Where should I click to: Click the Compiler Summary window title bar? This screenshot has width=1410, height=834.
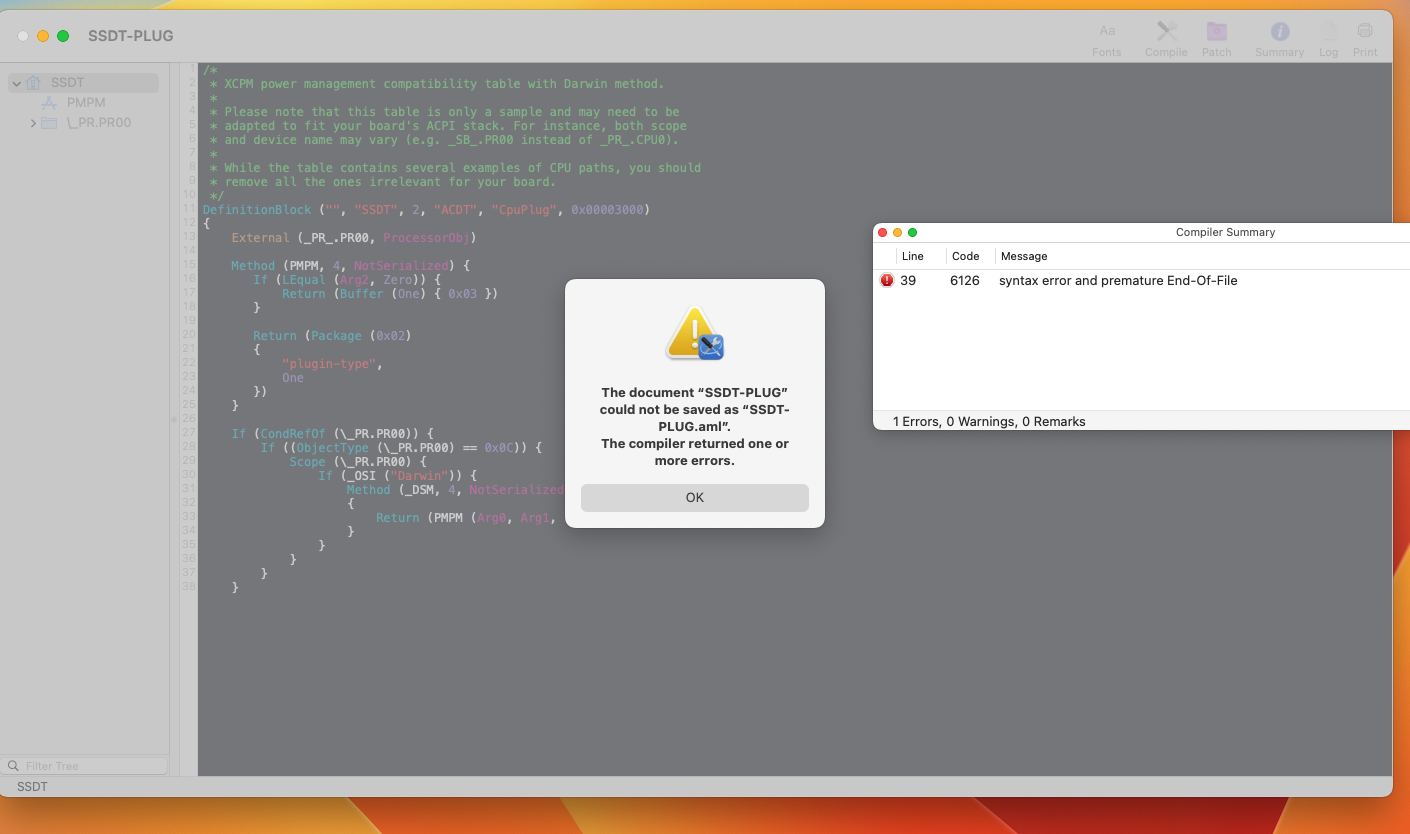(x=1226, y=232)
